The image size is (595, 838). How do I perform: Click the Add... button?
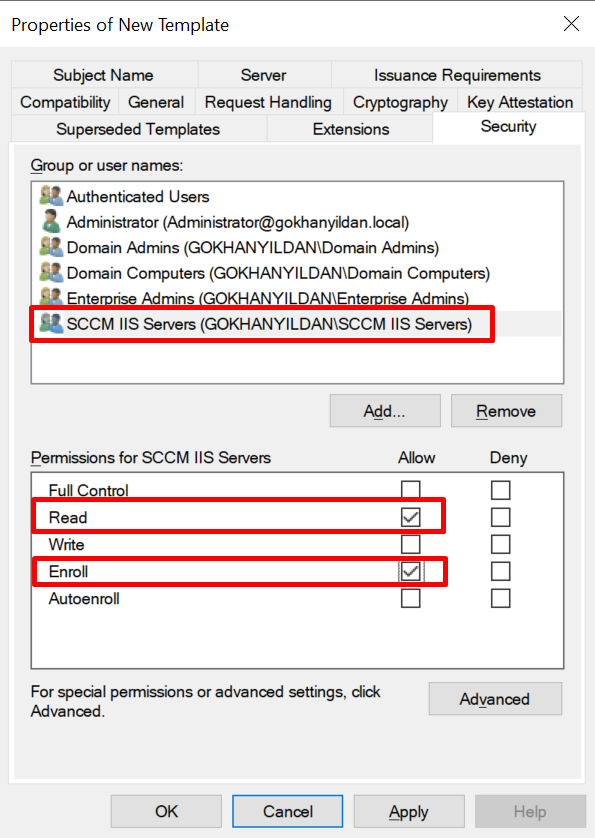(385, 411)
